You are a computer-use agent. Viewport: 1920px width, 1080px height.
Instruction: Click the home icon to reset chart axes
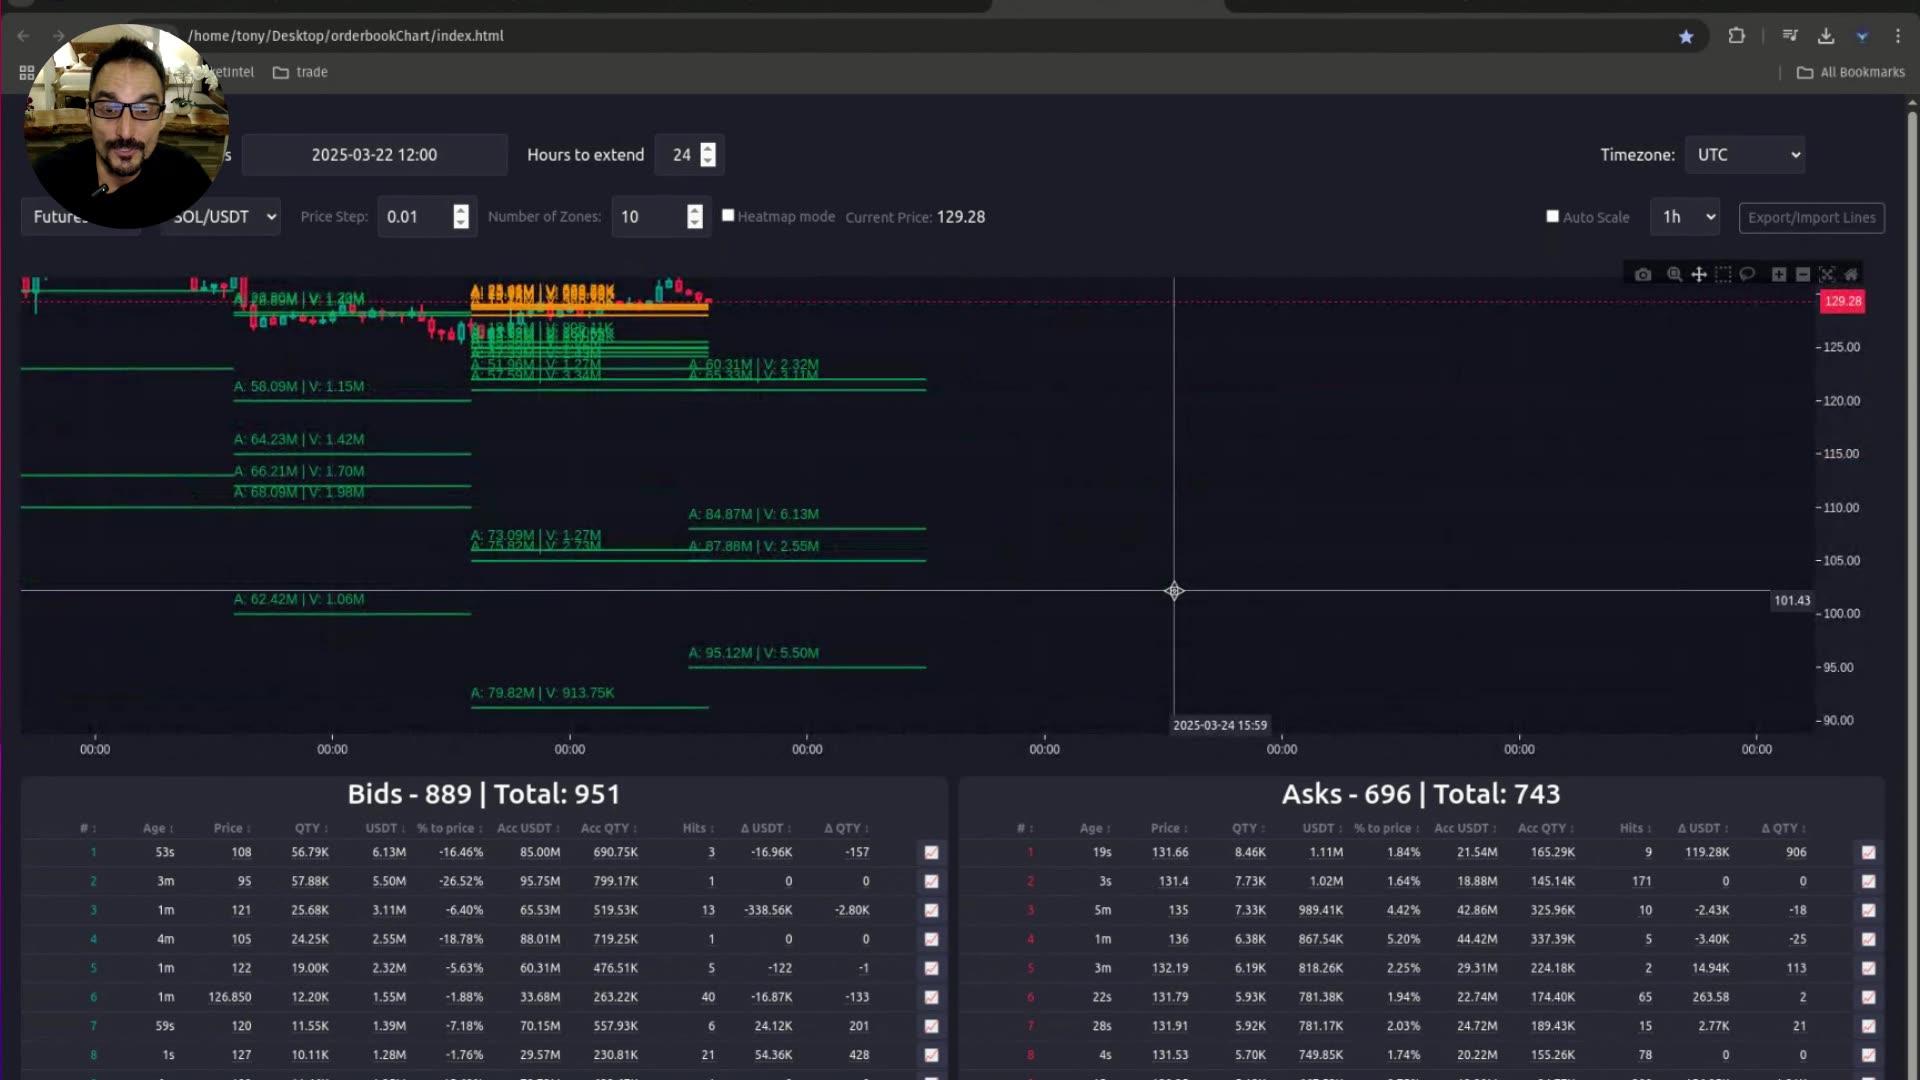(1851, 274)
